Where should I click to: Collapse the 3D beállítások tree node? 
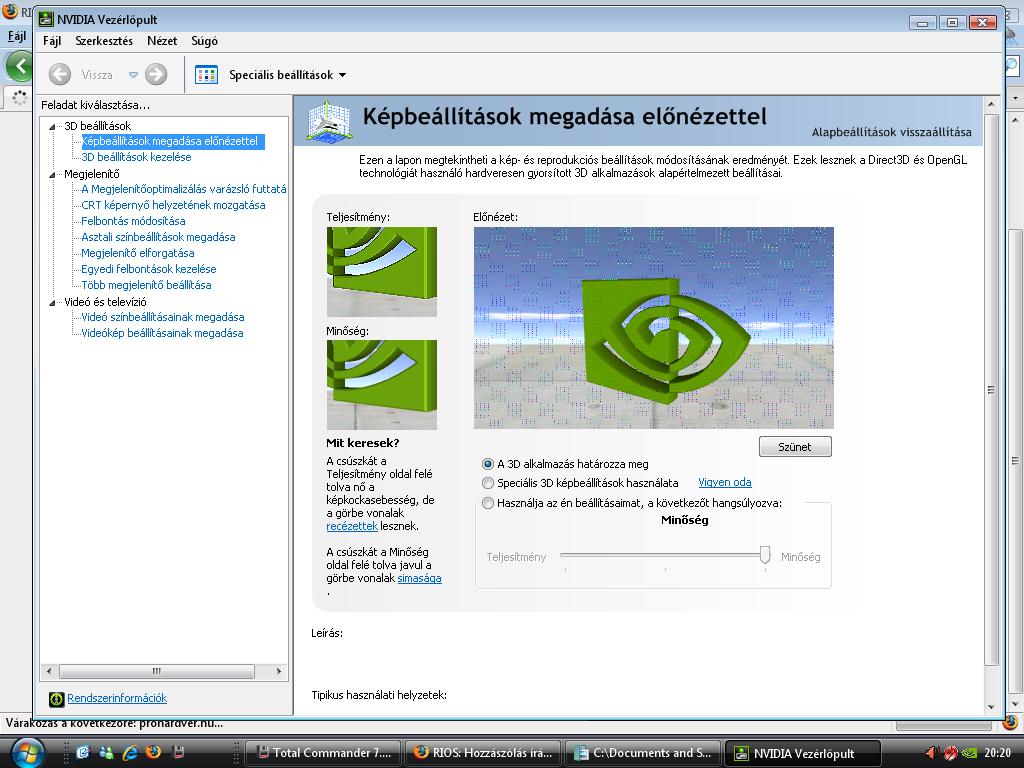(x=52, y=127)
